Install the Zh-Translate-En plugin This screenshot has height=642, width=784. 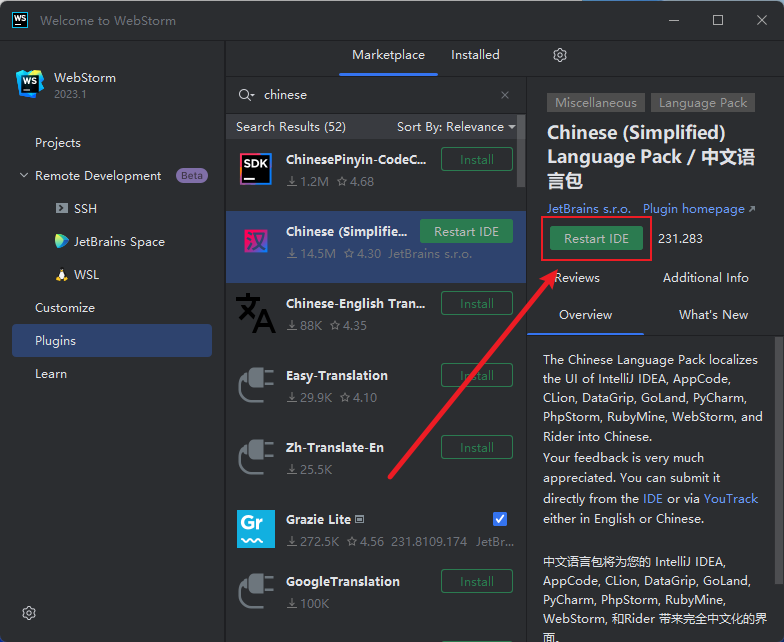coord(477,448)
